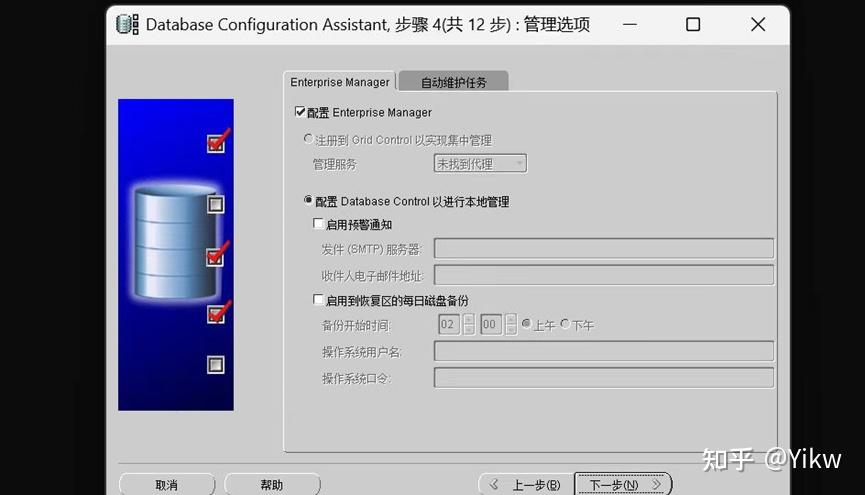Image resolution: width=865 pixels, height=495 pixels.
Task: Uncheck 配置 Enterprise Manager checkbox
Action: (x=300, y=112)
